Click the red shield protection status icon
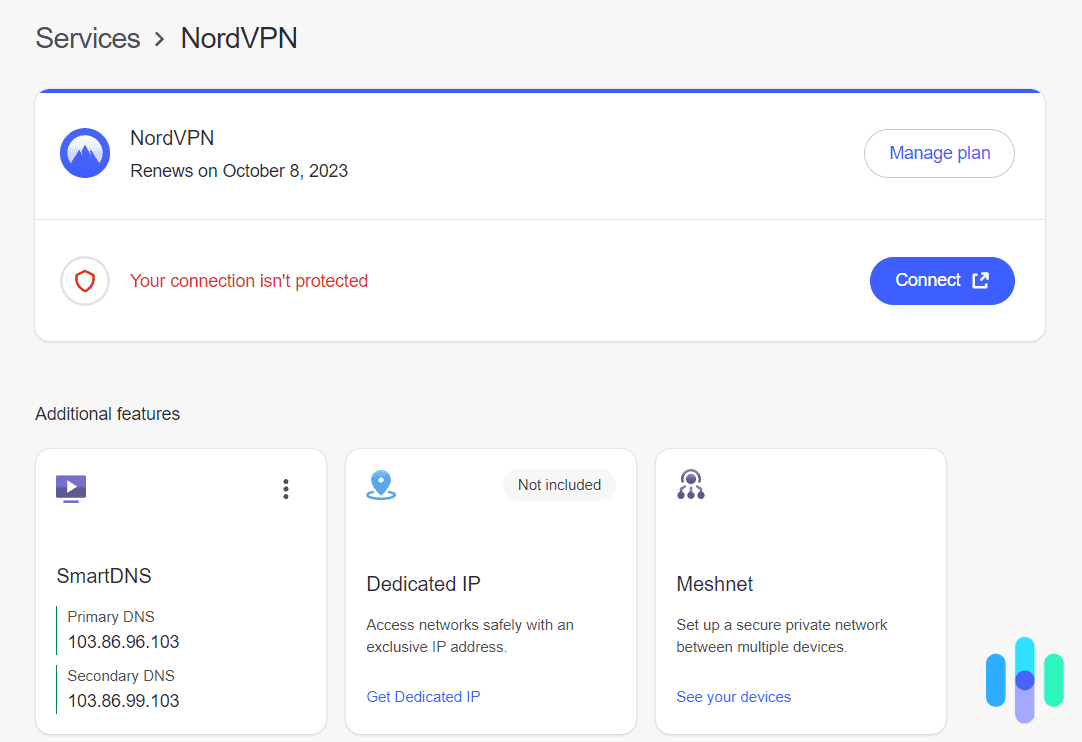 tap(84, 281)
